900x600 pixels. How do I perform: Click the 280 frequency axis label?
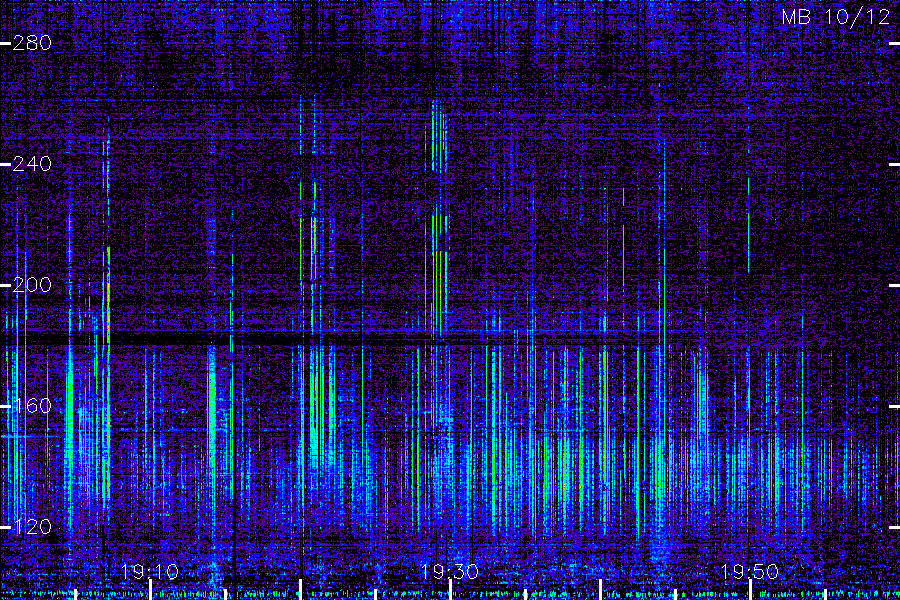coord(32,43)
